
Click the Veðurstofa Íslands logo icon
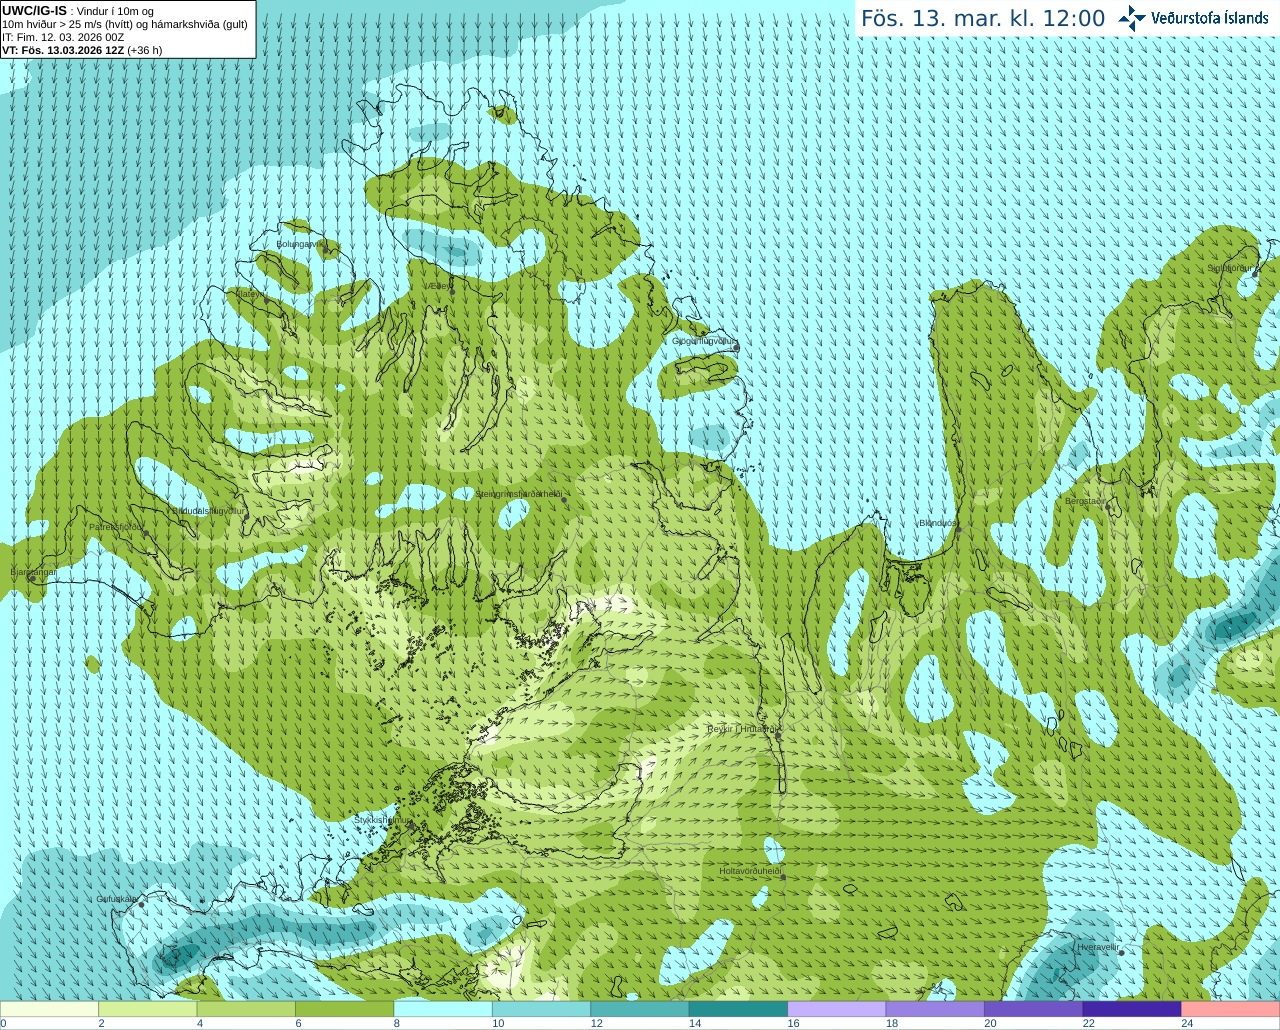(x=1131, y=18)
